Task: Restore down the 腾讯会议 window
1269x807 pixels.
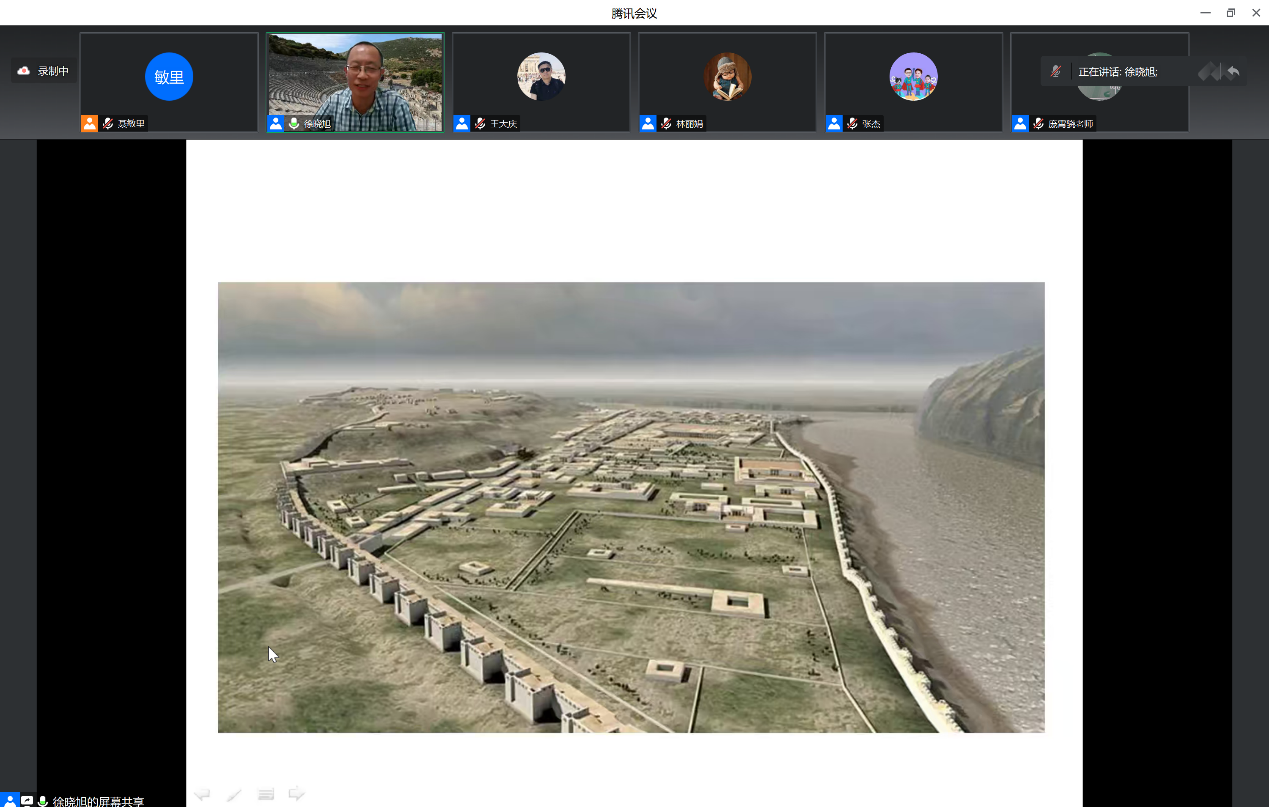Action: pos(1230,13)
